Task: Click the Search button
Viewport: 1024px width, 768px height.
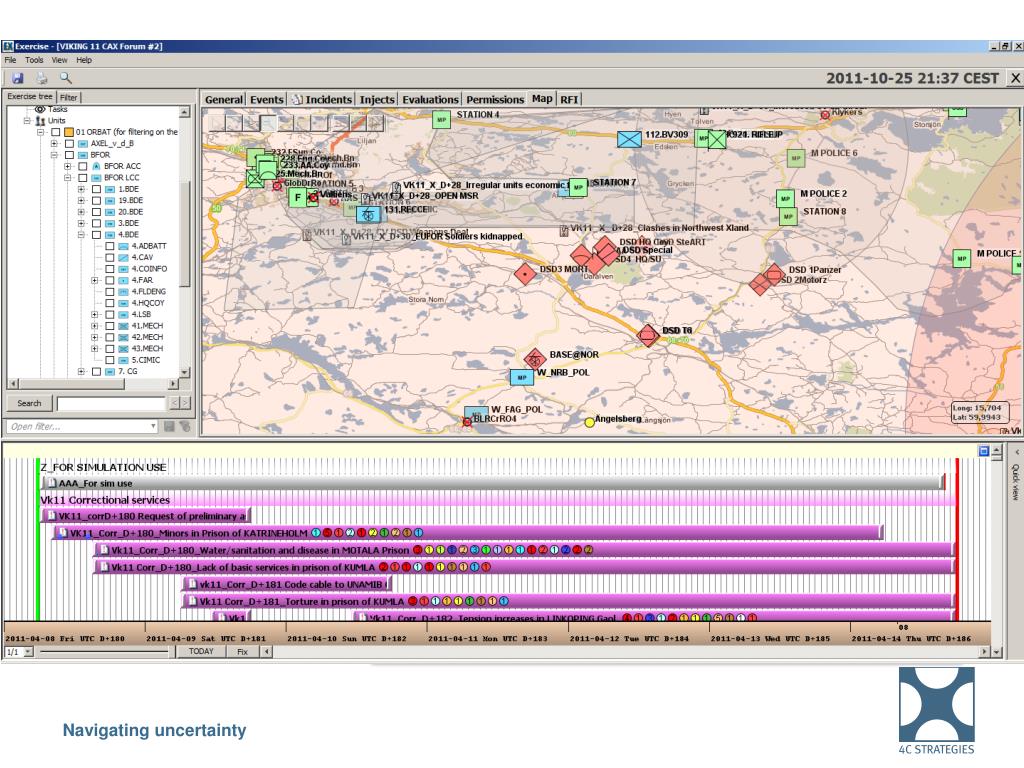Action: tap(29, 404)
